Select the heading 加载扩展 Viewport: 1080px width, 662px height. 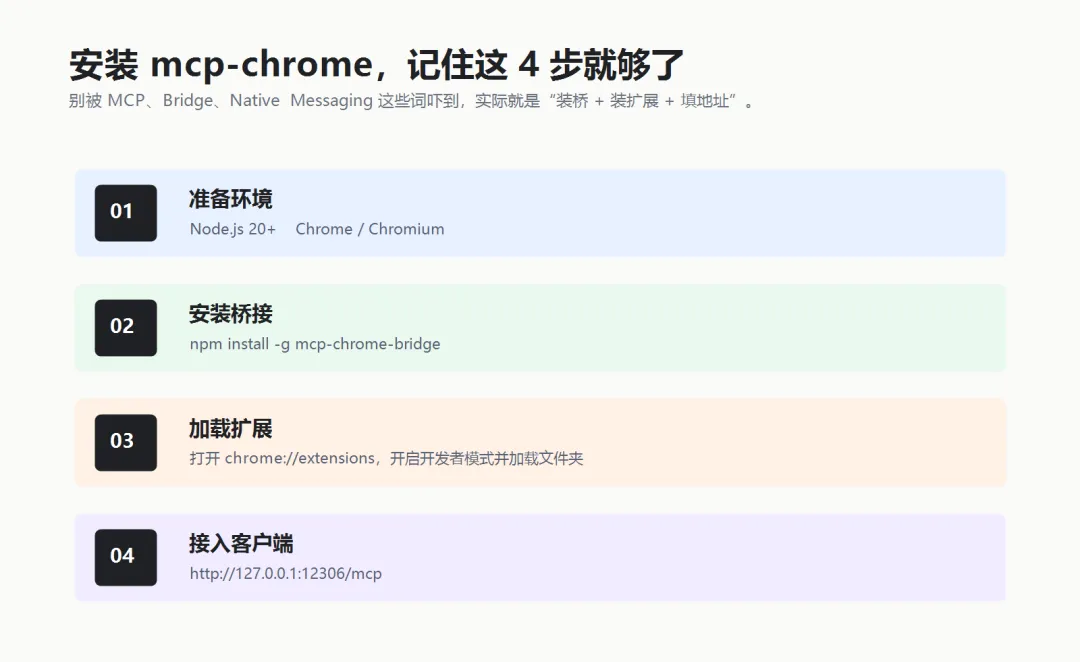pos(231,429)
